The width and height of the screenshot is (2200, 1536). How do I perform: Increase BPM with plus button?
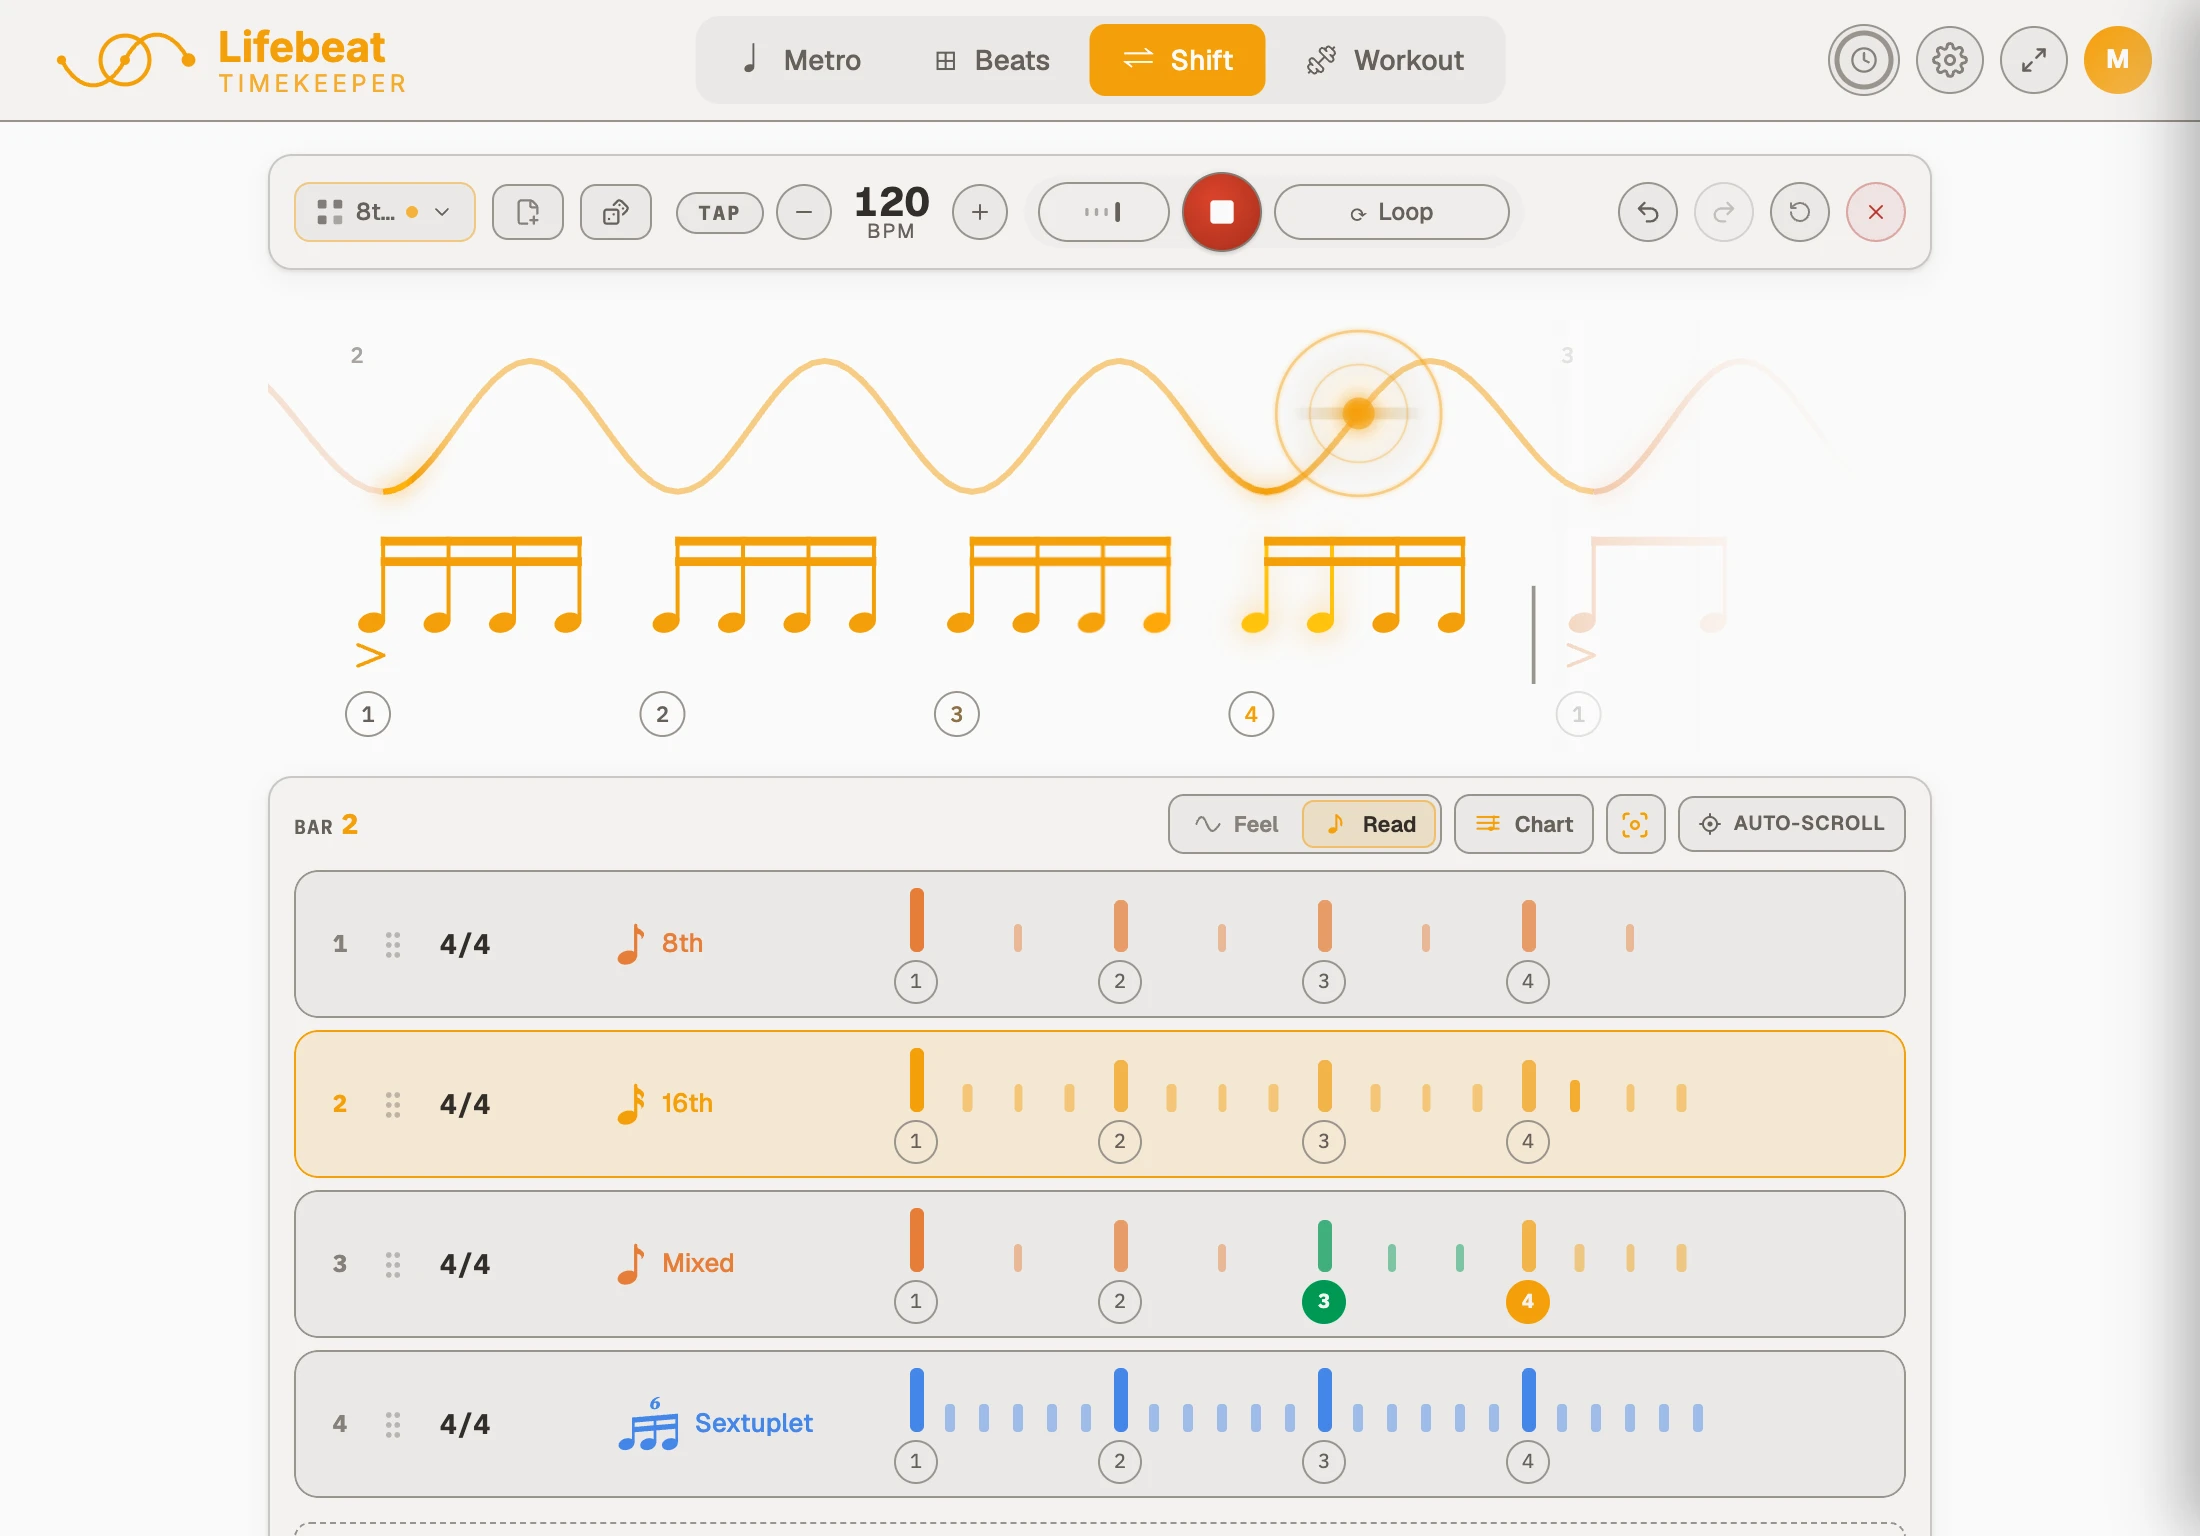point(979,212)
